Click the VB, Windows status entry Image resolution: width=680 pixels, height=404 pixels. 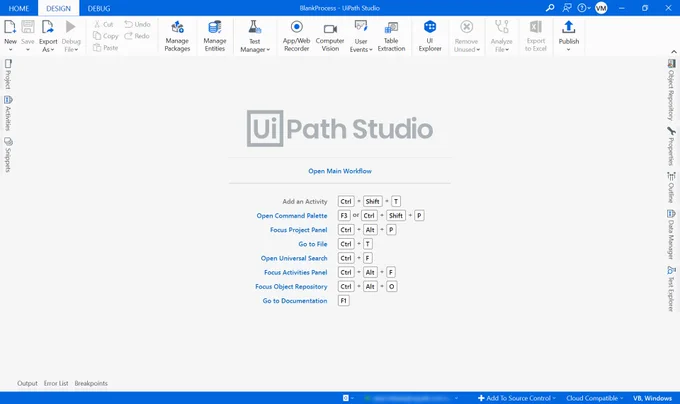coord(652,398)
